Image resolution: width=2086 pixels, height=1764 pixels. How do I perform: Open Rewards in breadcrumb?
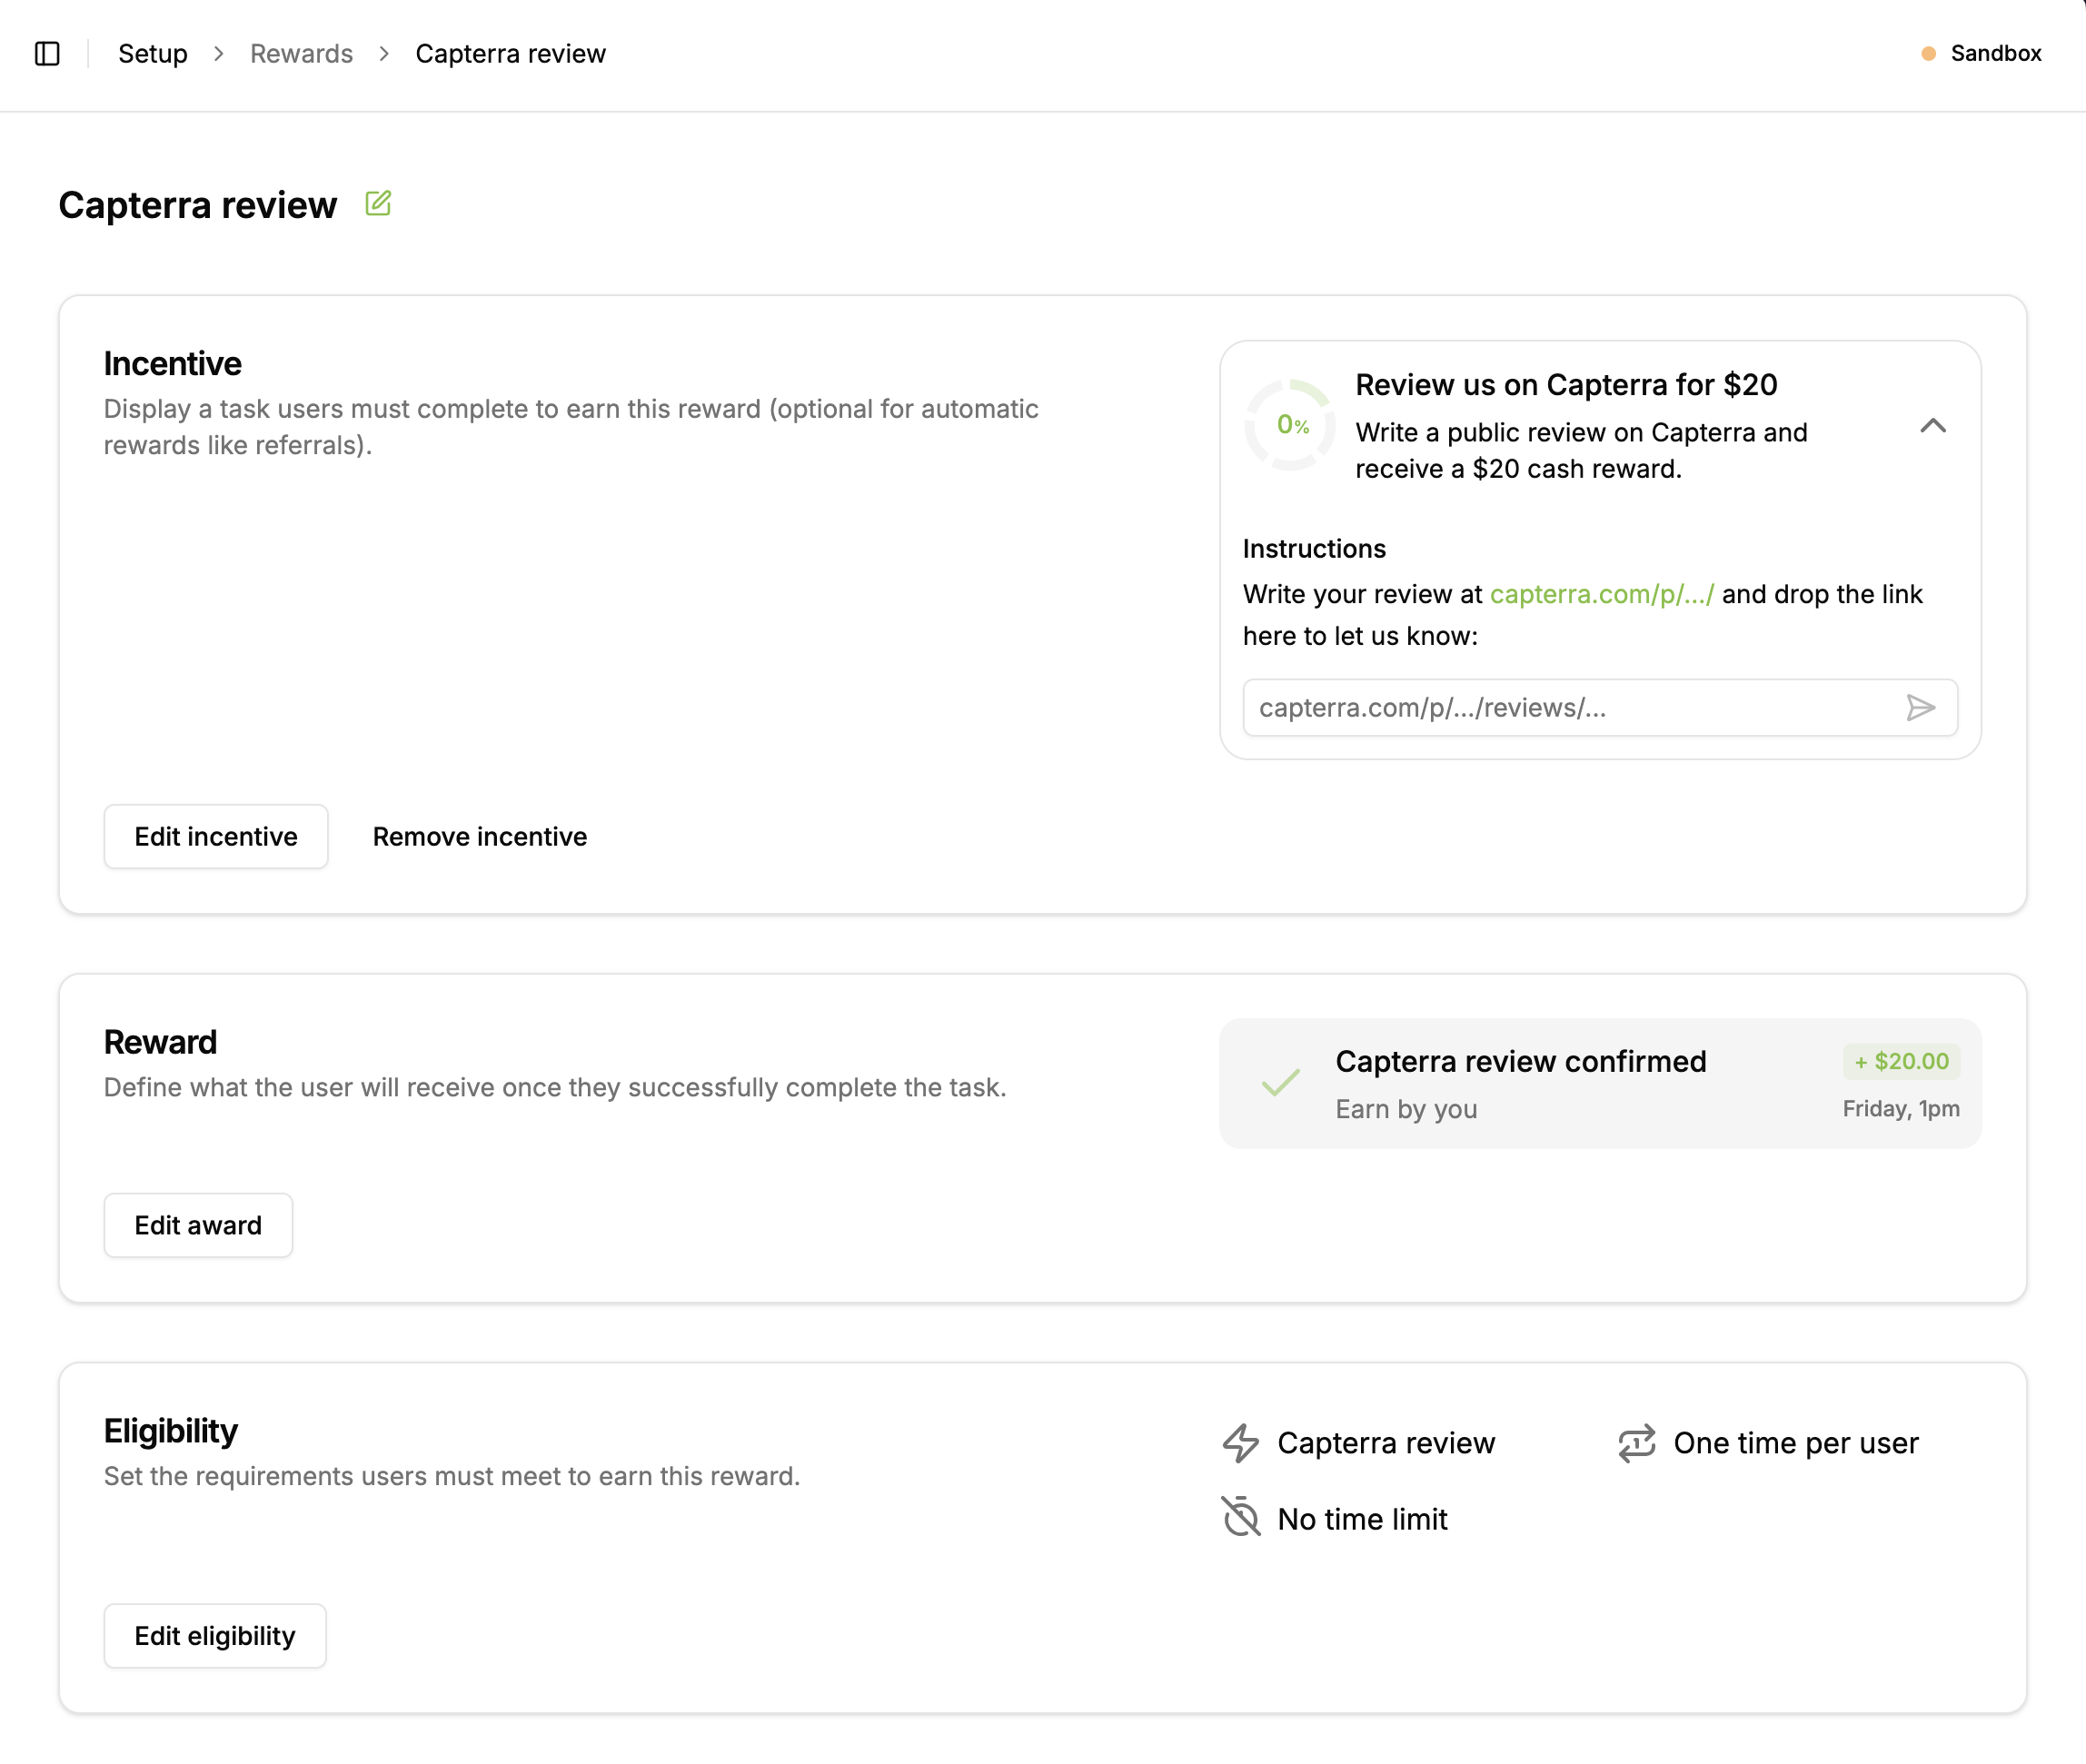301,54
